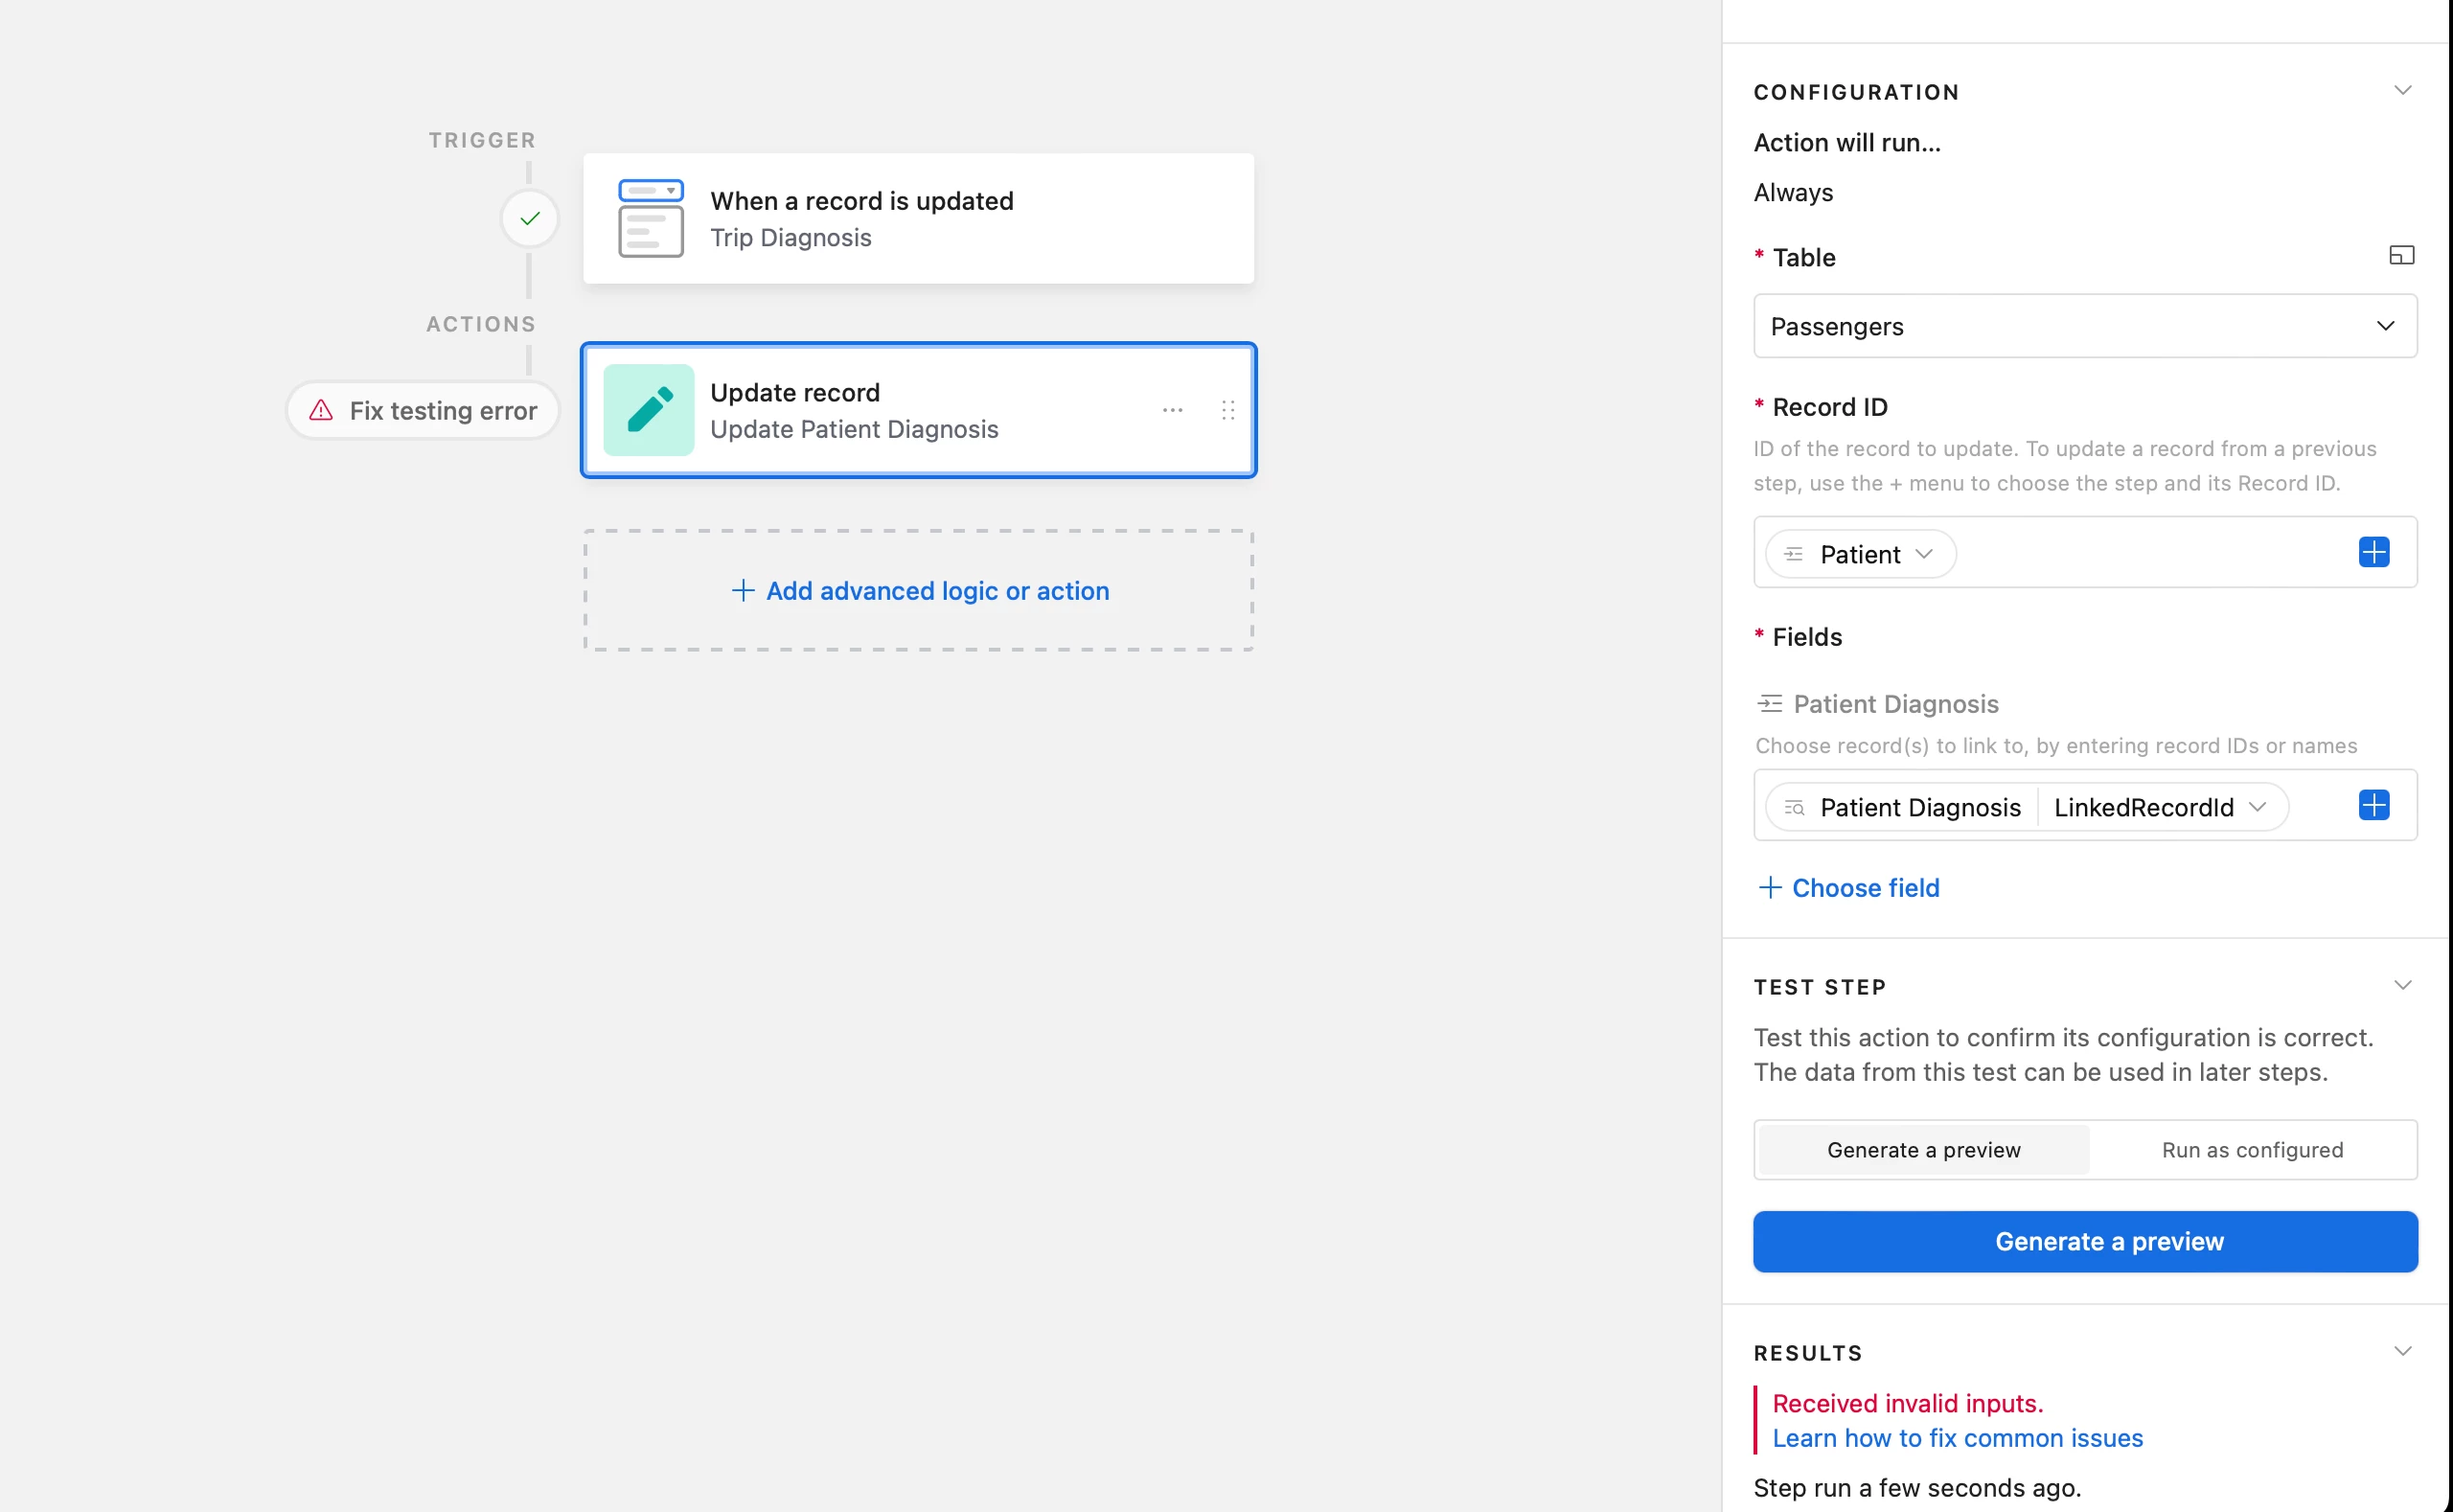Click the drag handle on Update record
Screen dimensions: 2453x1512
click(1228, 410)
